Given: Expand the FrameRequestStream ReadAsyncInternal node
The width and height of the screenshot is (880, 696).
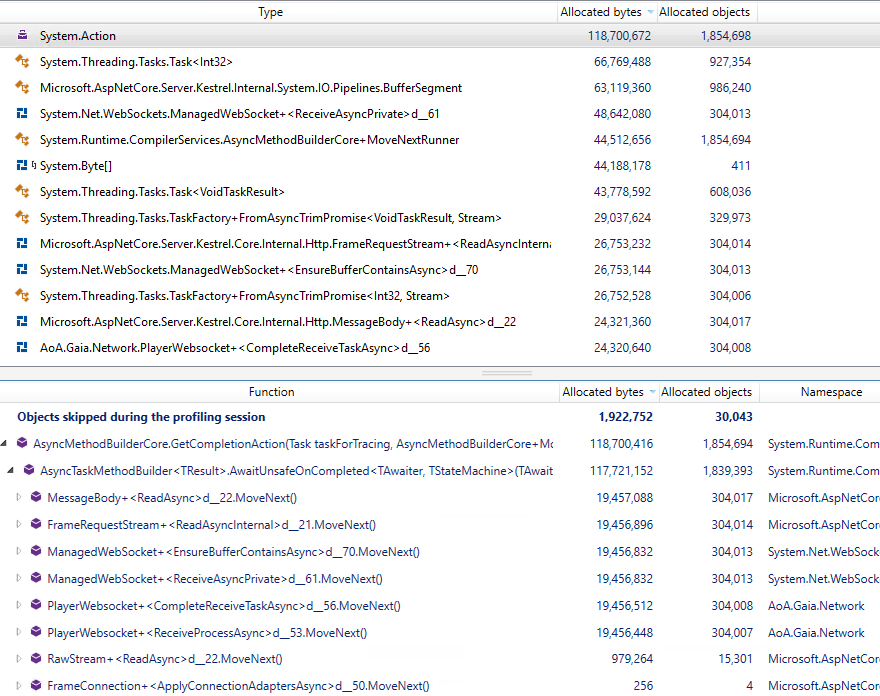Looking at the screenshot, I should [19, 525].
